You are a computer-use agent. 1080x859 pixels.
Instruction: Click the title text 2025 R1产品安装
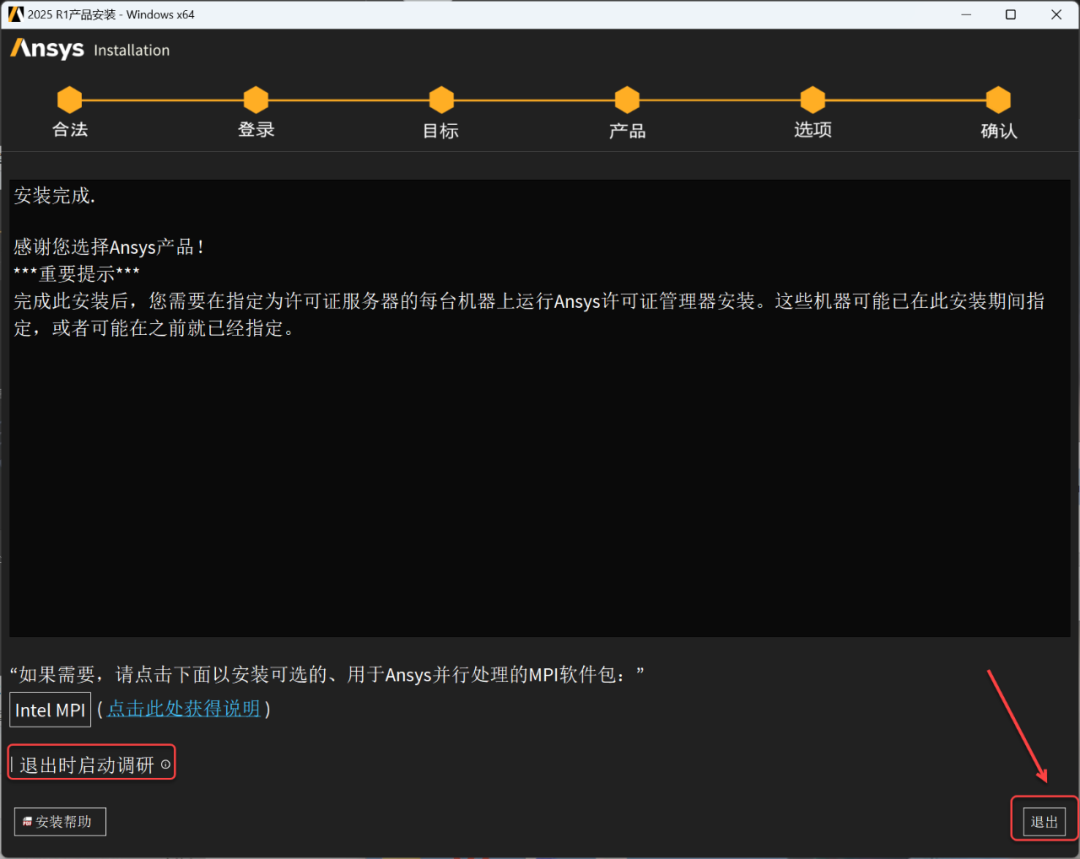72,14
